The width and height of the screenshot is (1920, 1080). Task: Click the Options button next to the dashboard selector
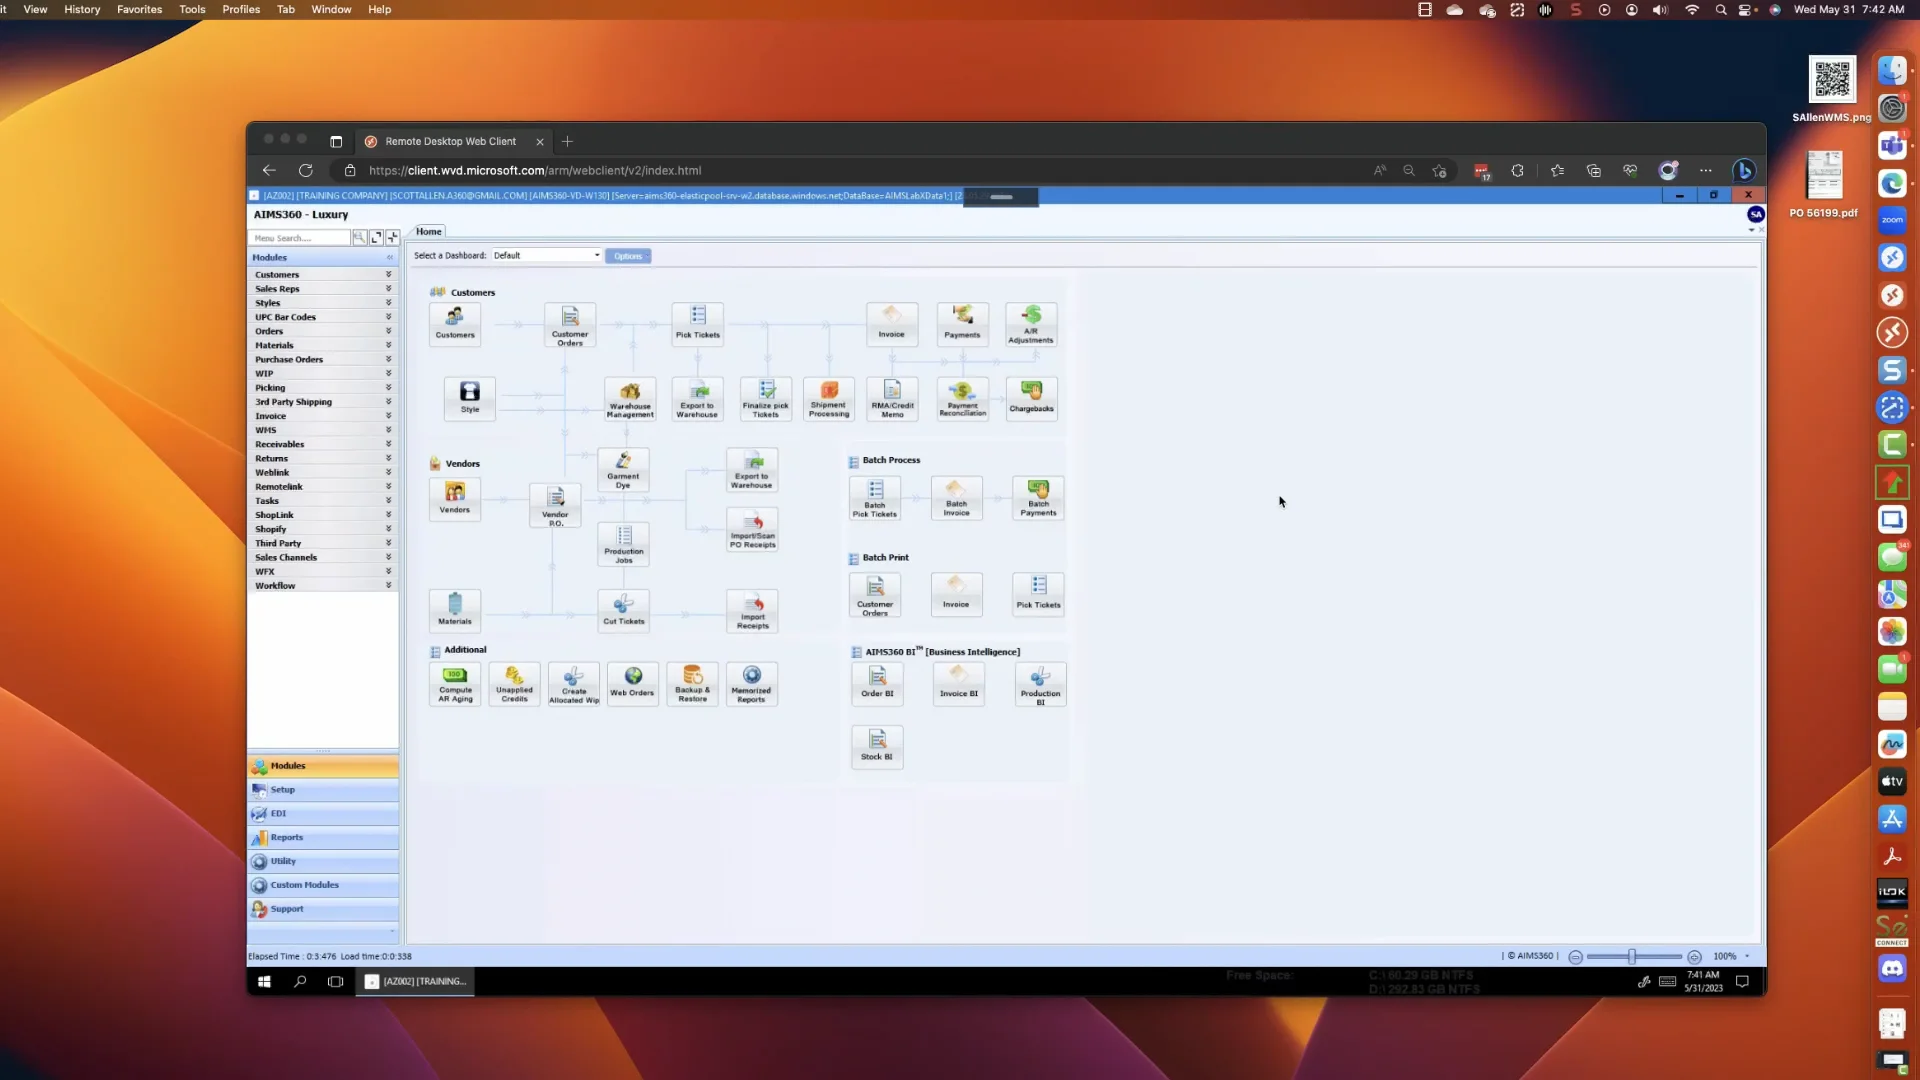(x=628, y=255)
